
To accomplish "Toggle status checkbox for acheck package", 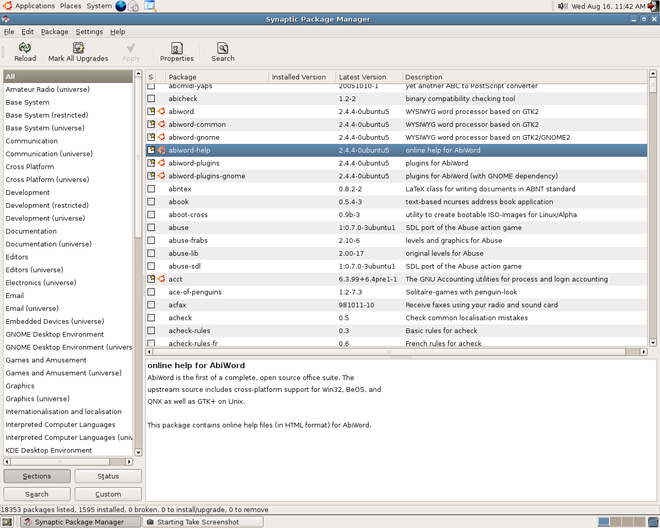I will [151, 318].
